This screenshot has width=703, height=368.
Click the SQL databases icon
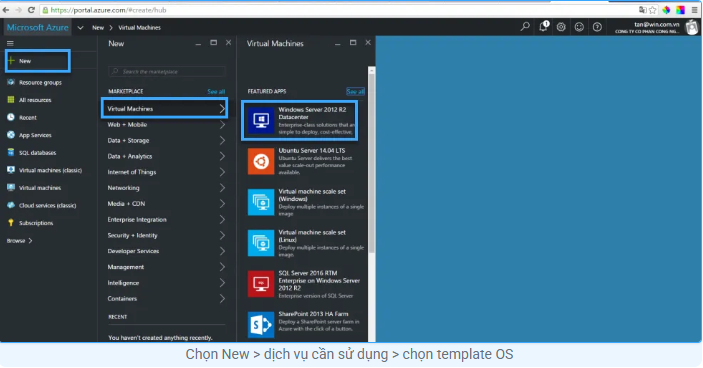coord(11,152)
